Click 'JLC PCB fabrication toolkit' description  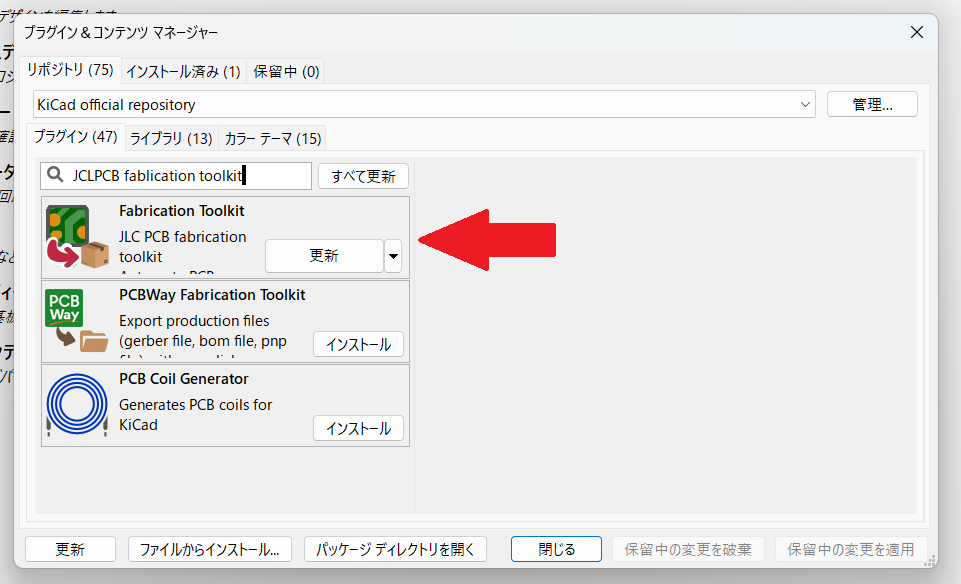coord(183,246)
